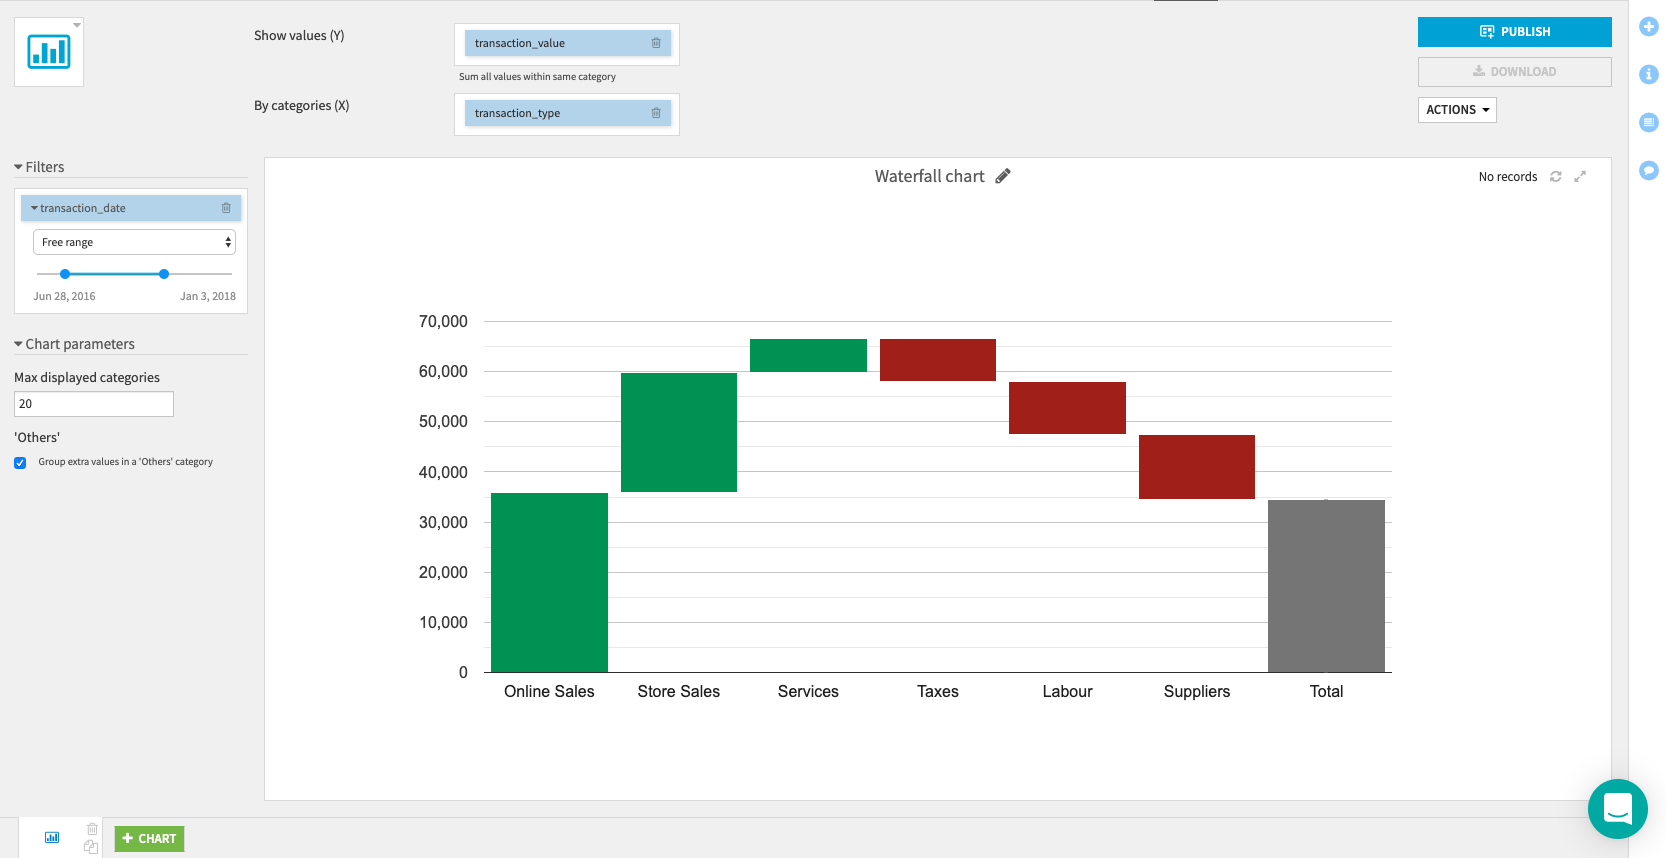Open the info panel in right sidebar
Image resolution: width=1666 pixels, height=858 pixels.
(1649, 75)
